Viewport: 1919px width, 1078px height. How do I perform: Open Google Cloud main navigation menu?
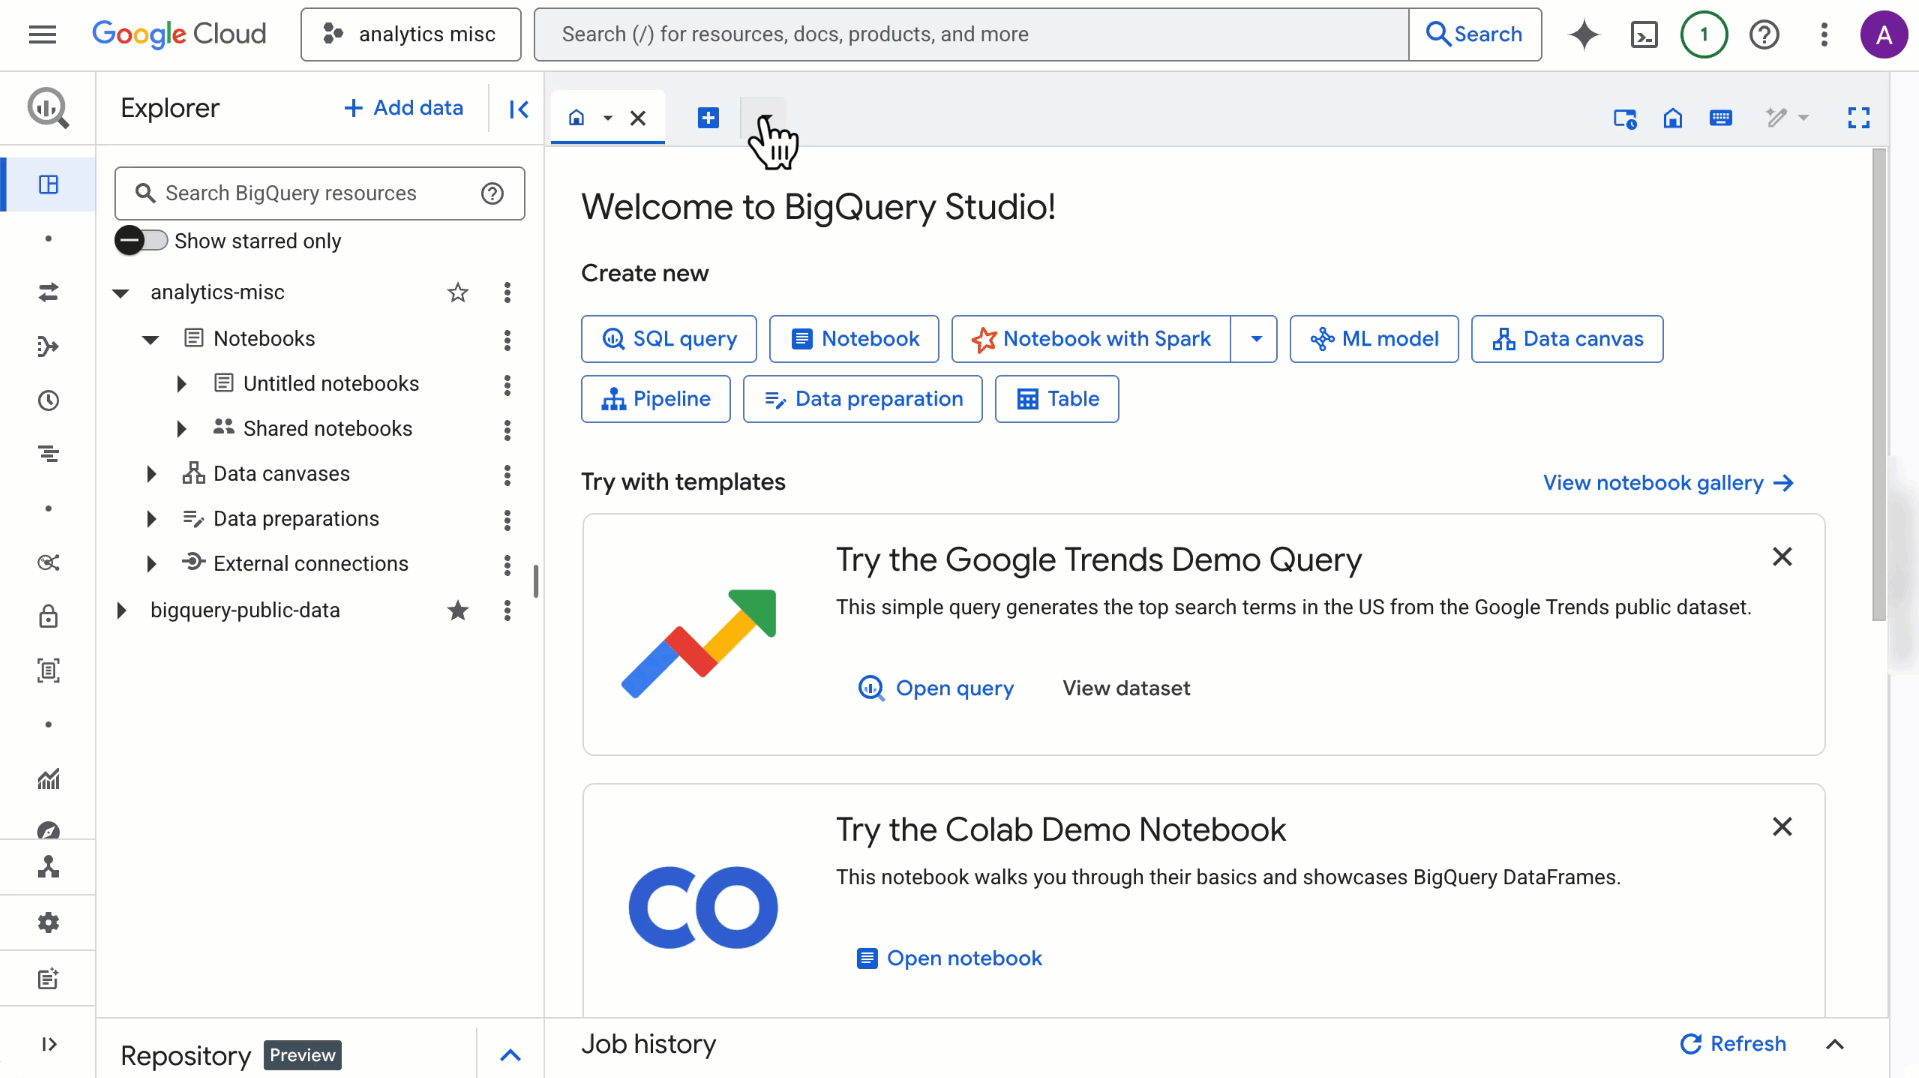pyautogui.click(x=42, y=35)
